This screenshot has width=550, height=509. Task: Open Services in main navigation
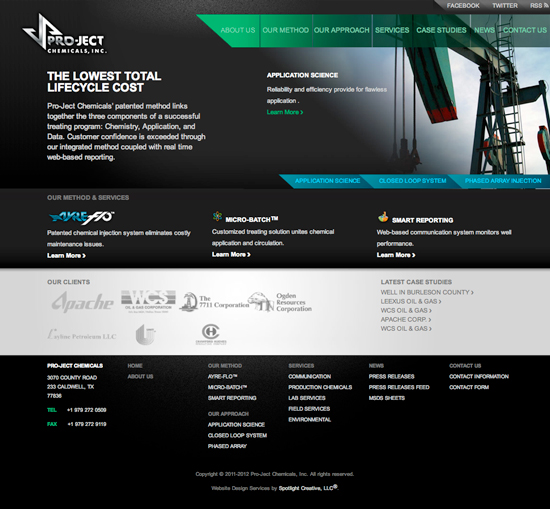[392, 30]
